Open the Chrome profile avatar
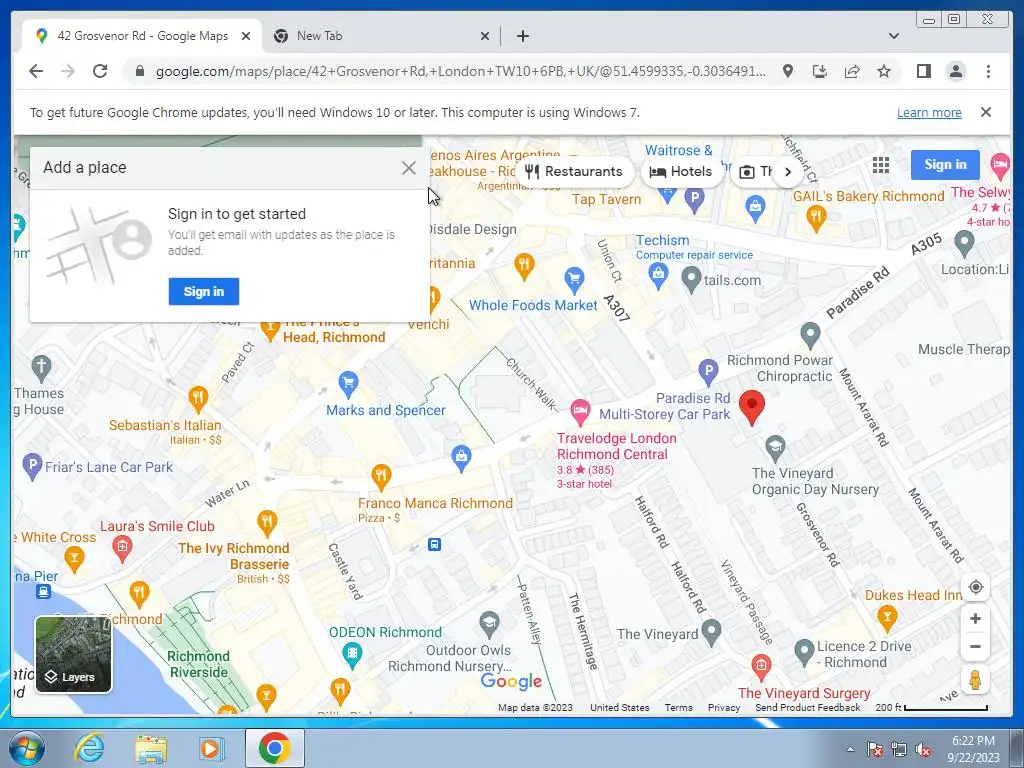This screenshot has height=768, width=1024. coord(955,71)
